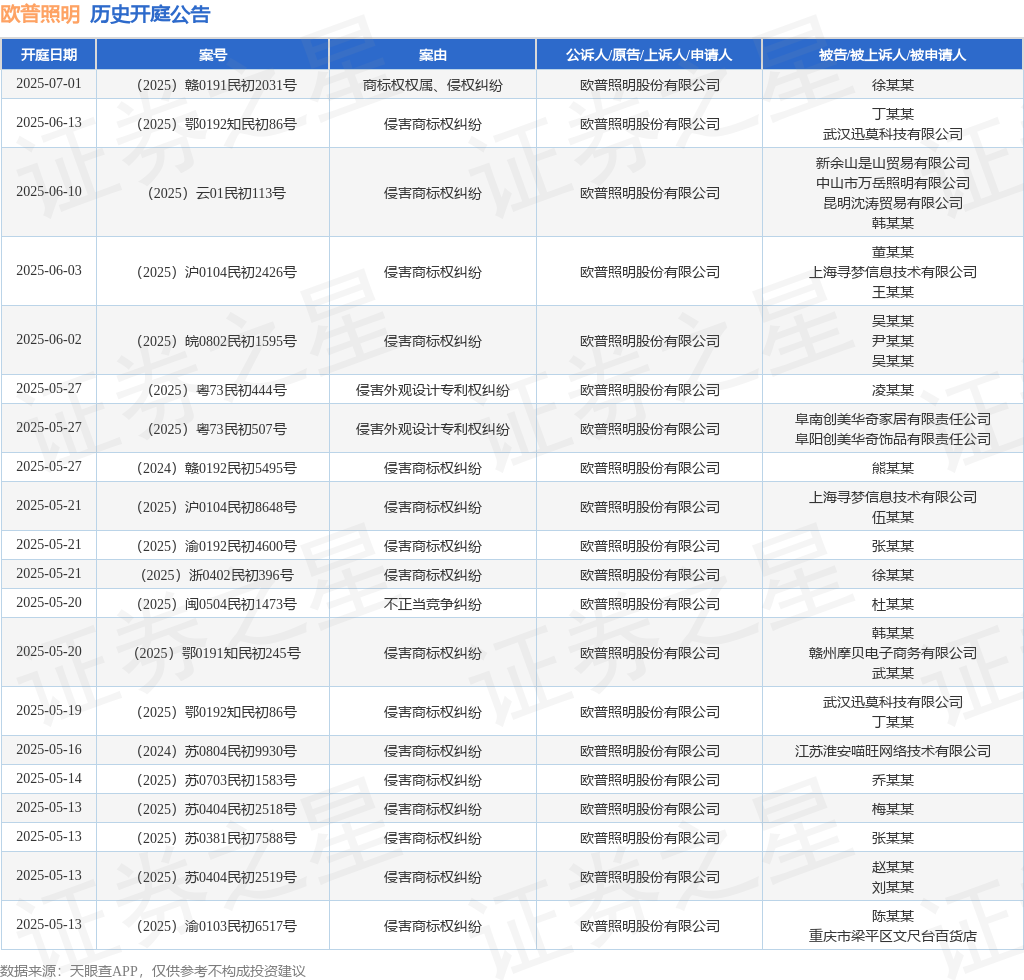Click defendant 熊某某
The image size is (1024, 980).
coord(892,469)
